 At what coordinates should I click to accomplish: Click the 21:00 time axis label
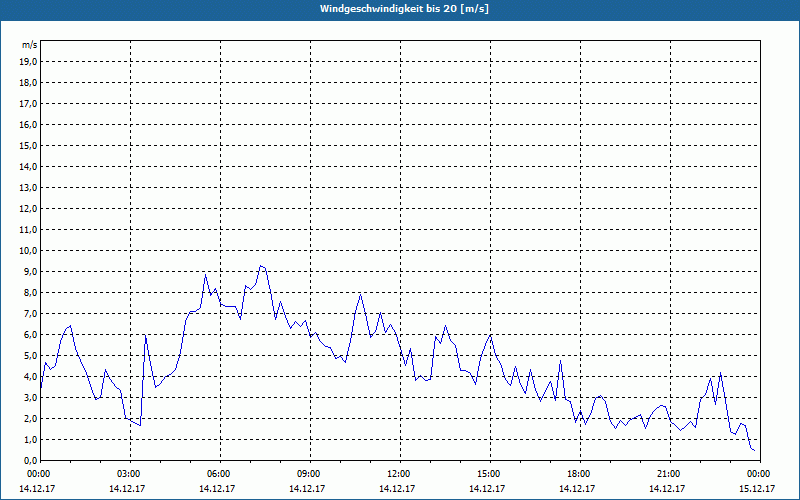[670, 474]
